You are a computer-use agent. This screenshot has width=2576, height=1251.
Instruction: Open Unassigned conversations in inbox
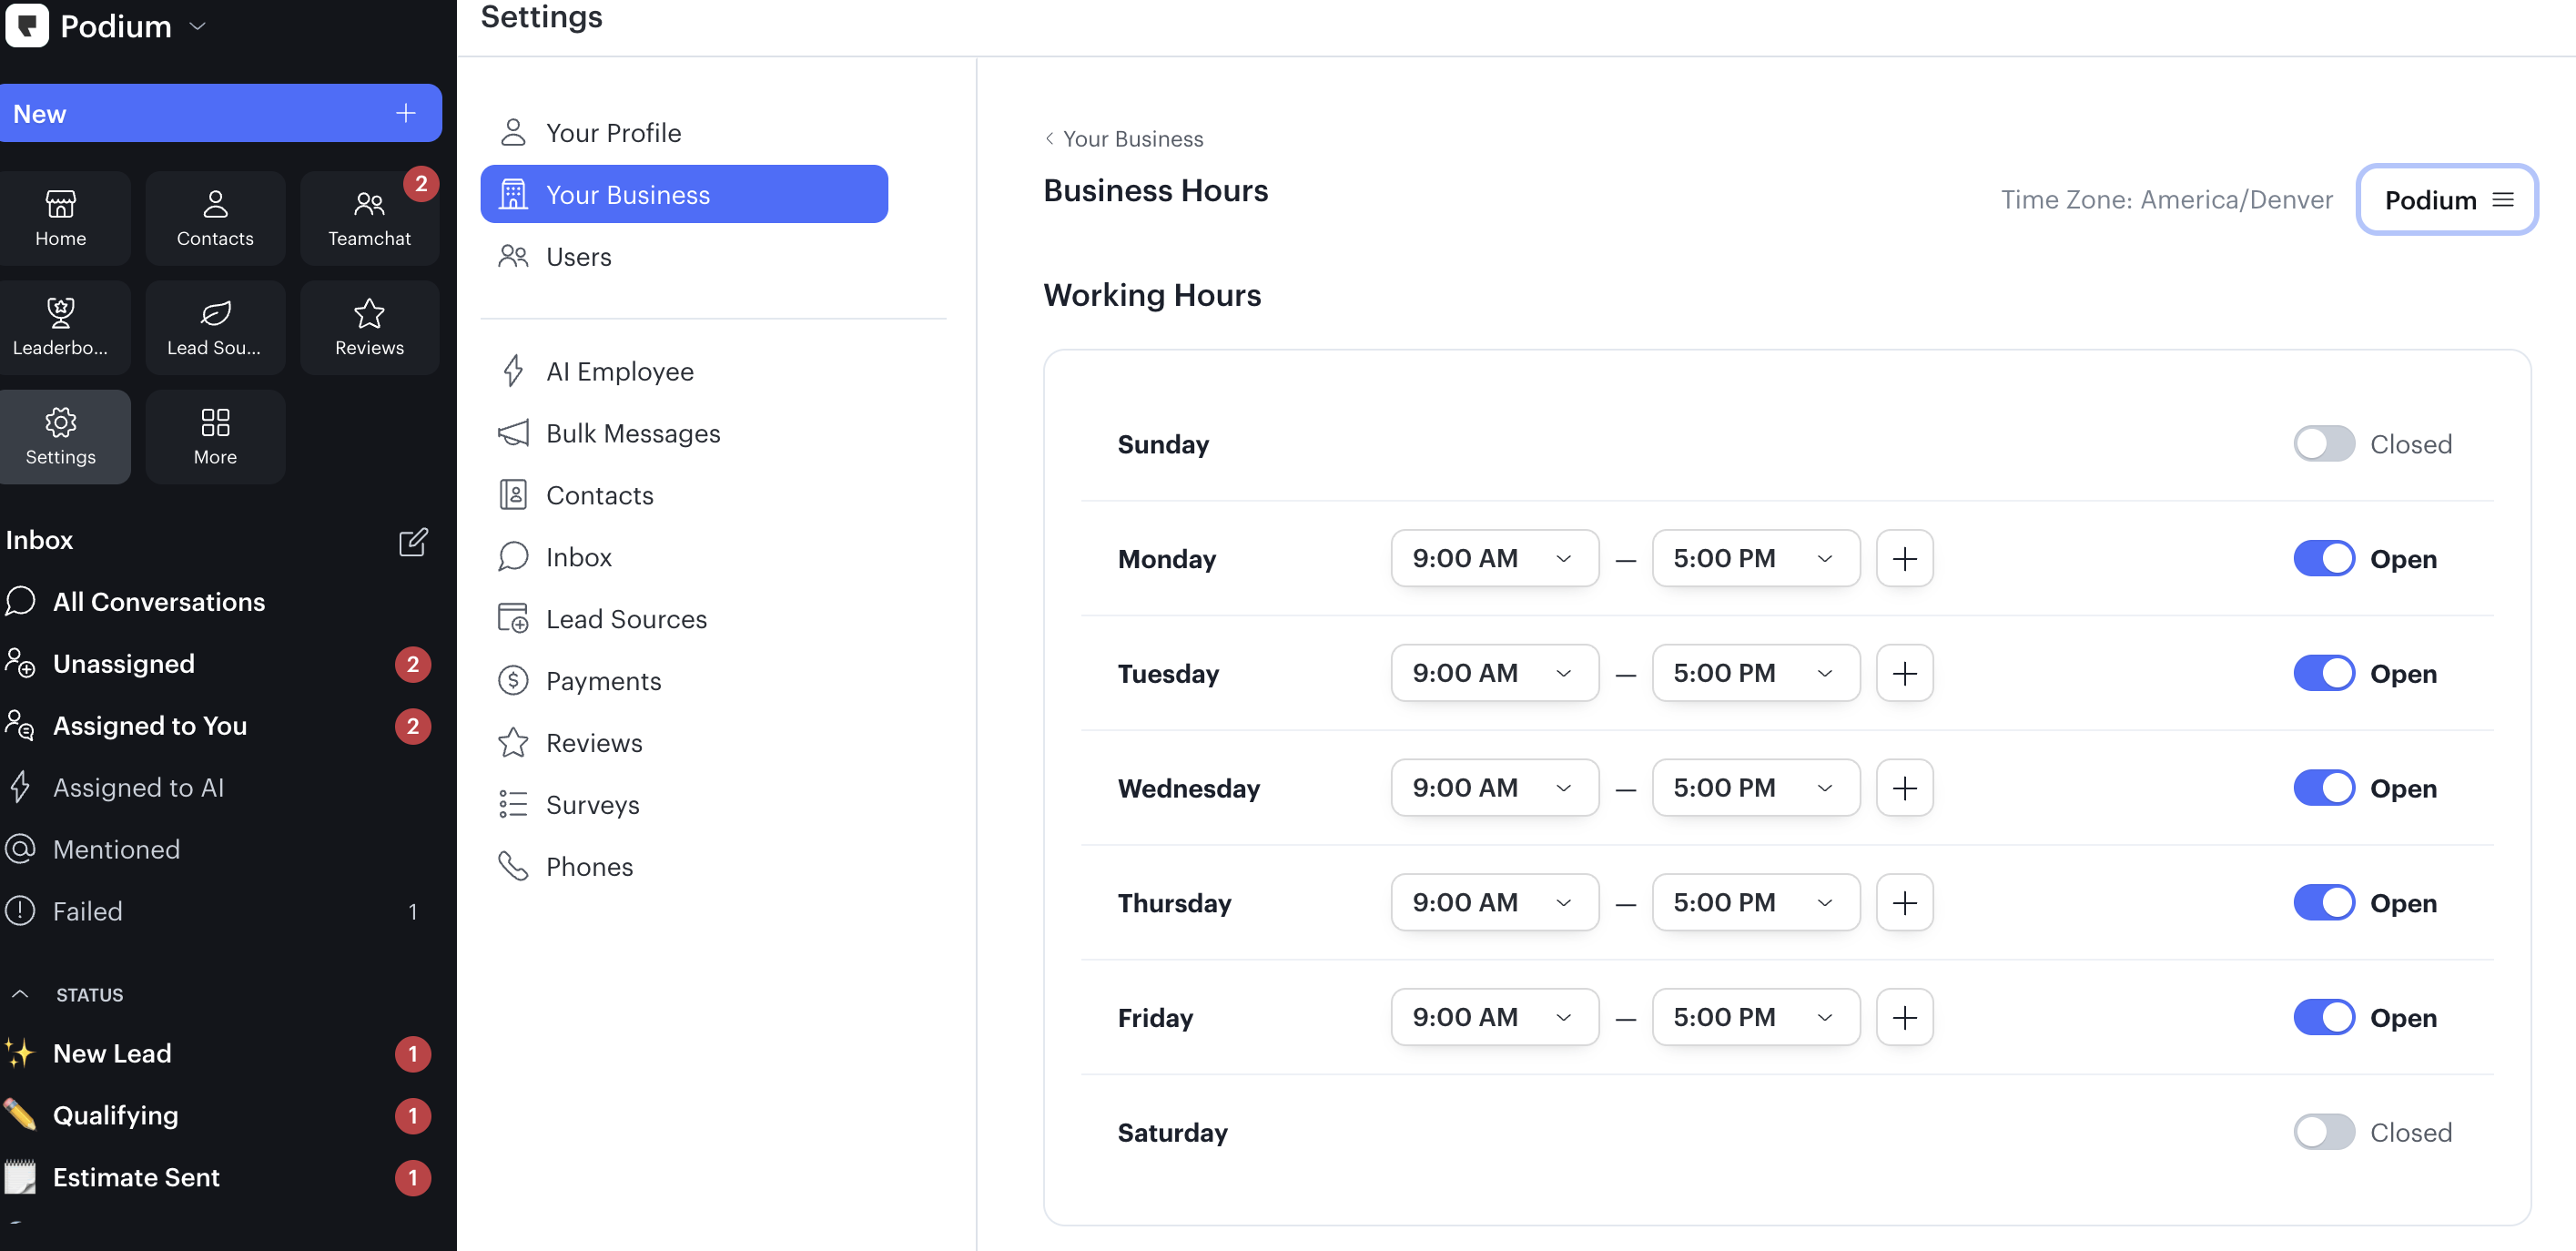(x=124, y=664)
